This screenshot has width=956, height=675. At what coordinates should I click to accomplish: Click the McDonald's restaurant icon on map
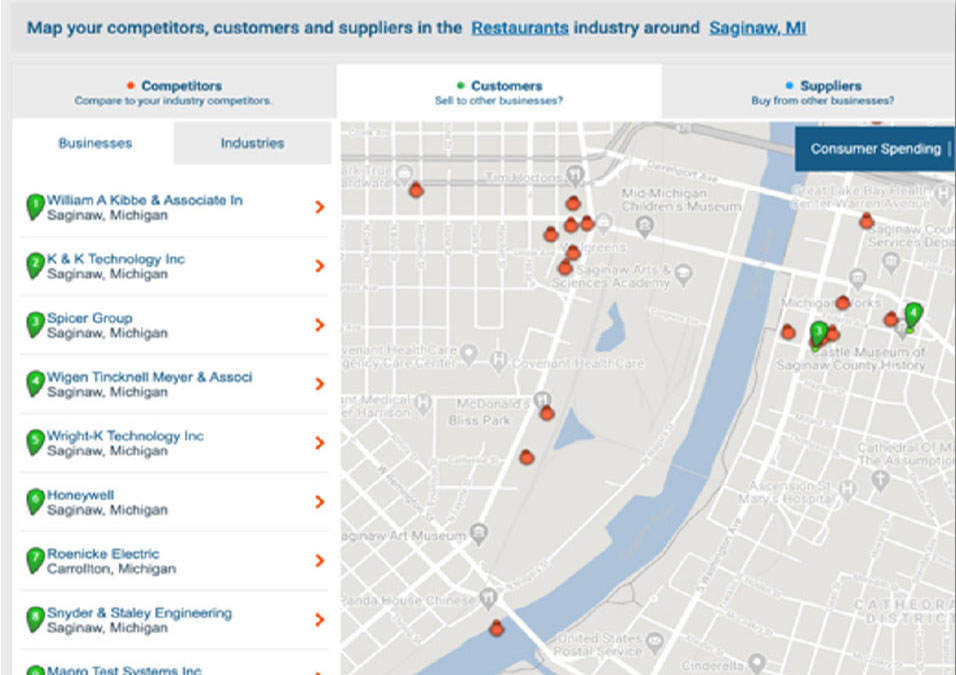(x=541, y=399)
